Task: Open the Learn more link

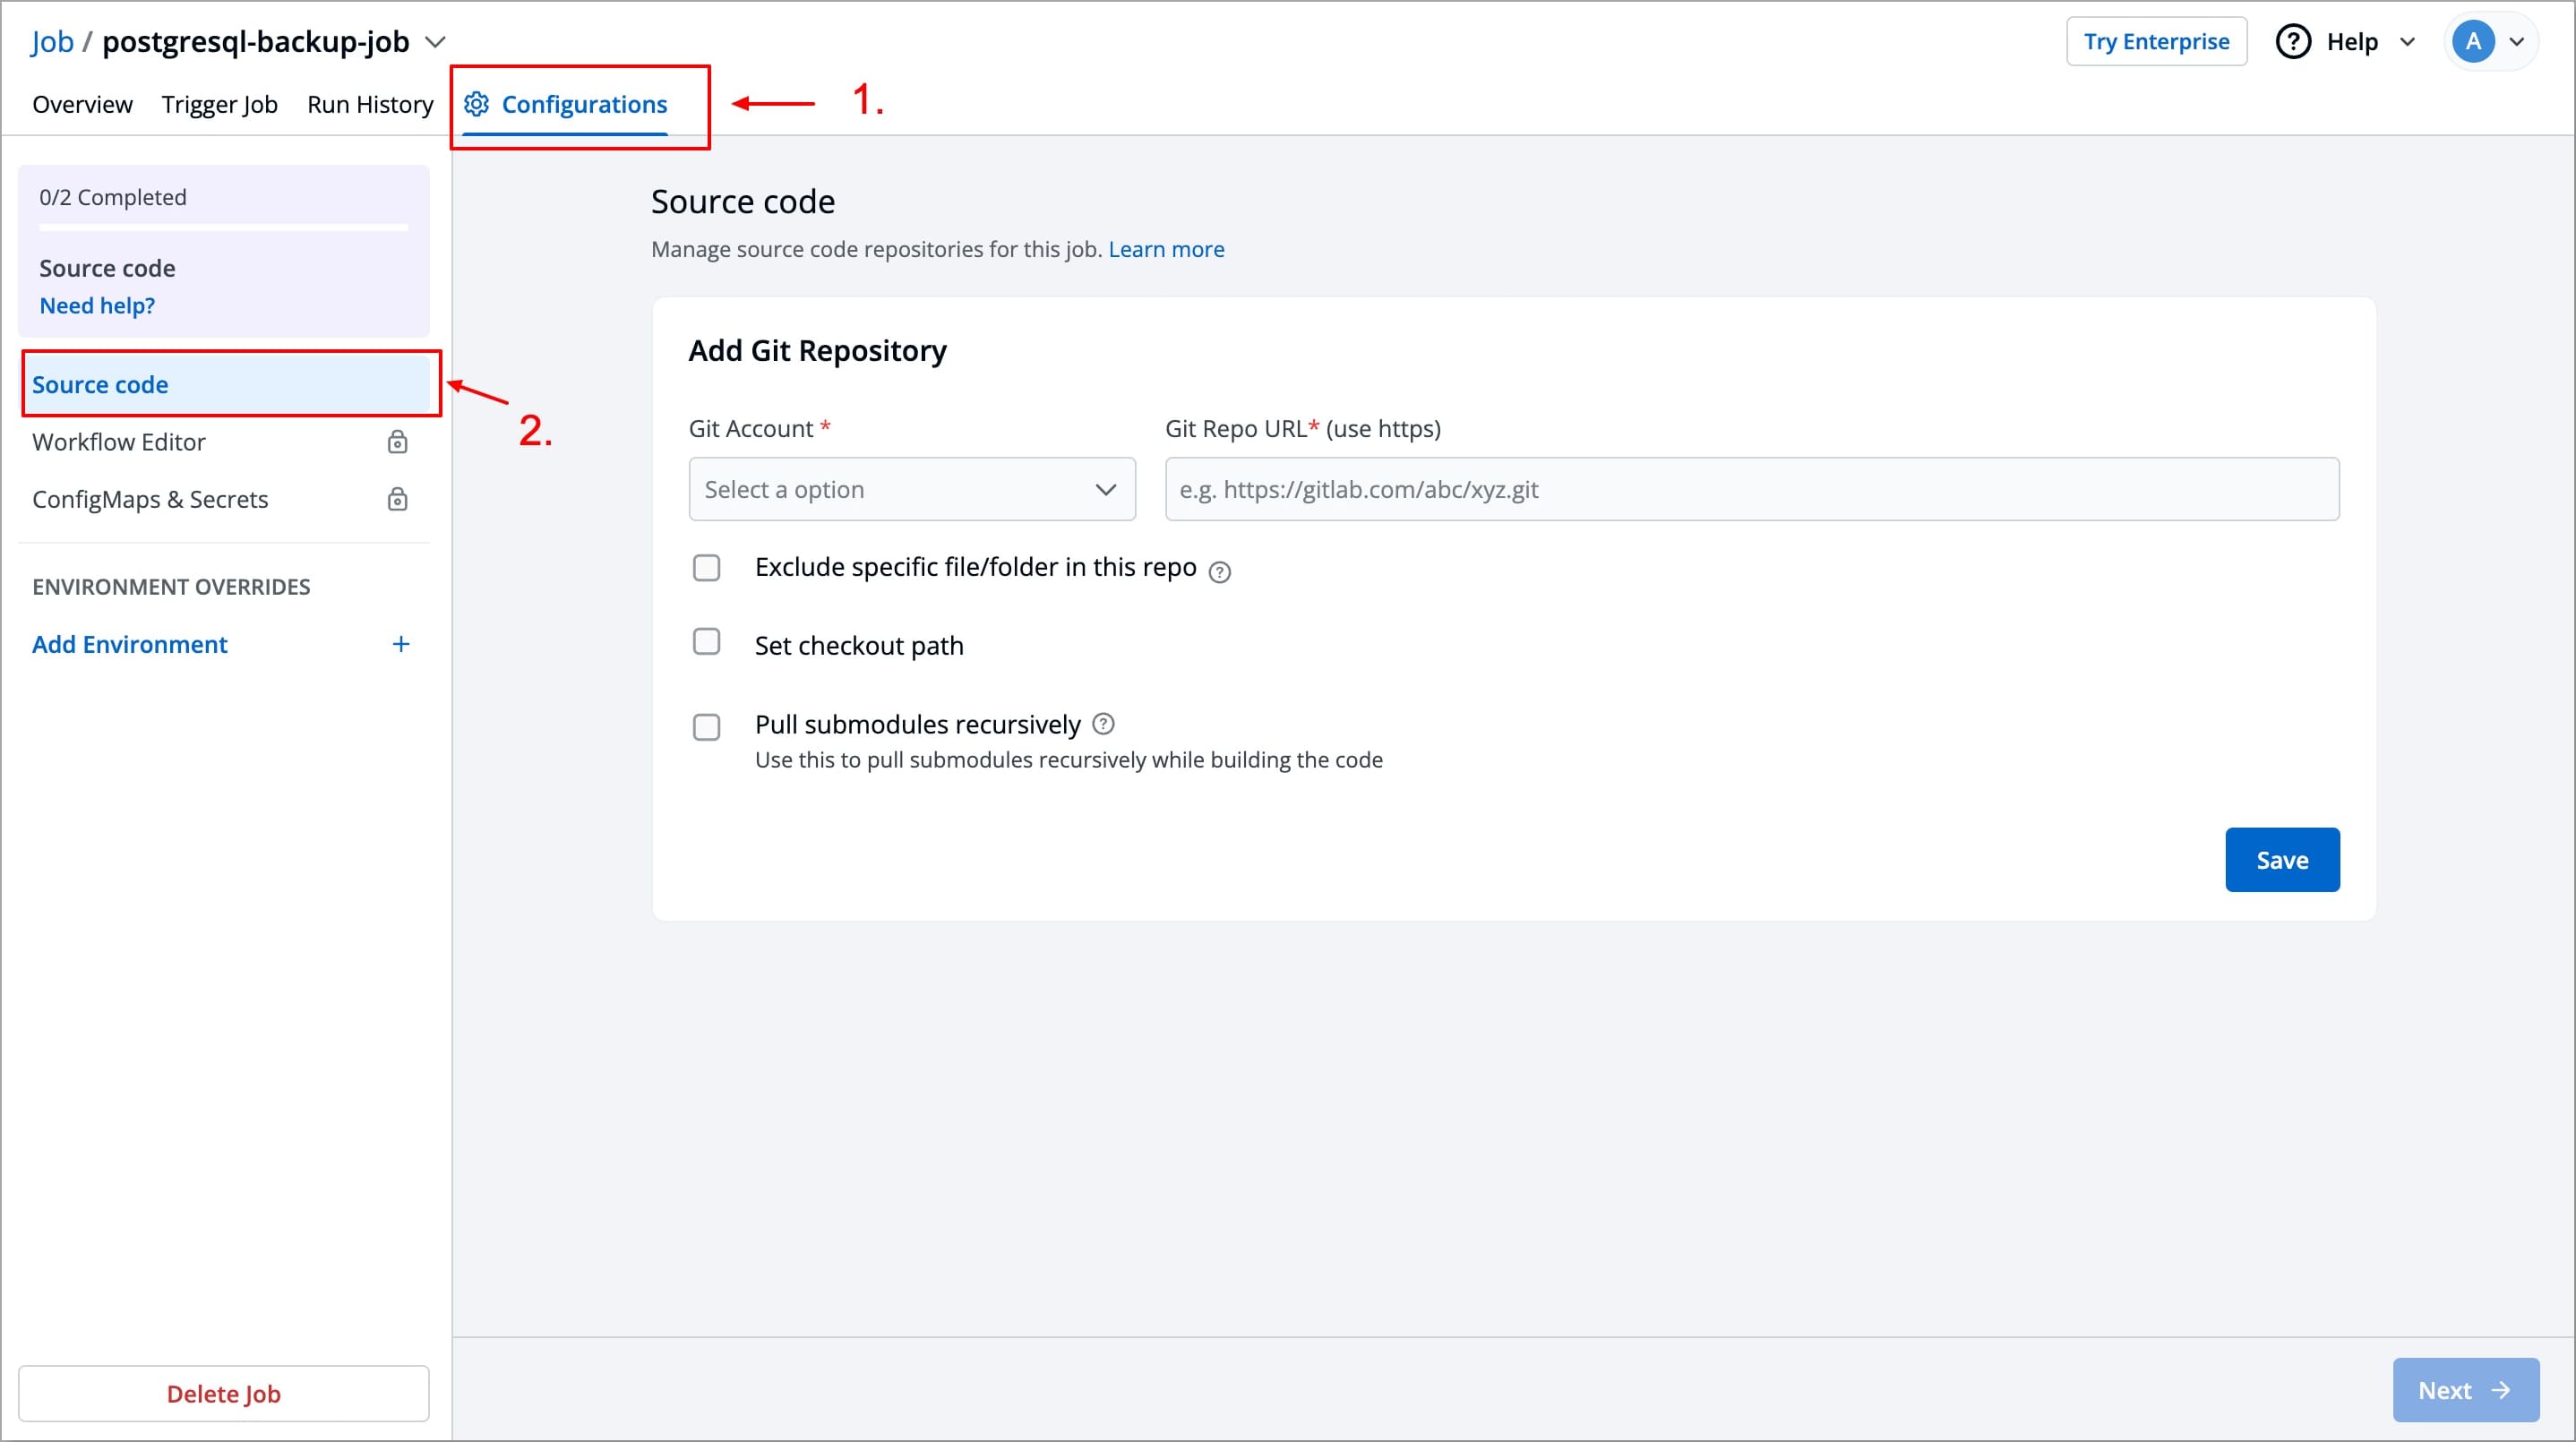Action: [1166, 249]
